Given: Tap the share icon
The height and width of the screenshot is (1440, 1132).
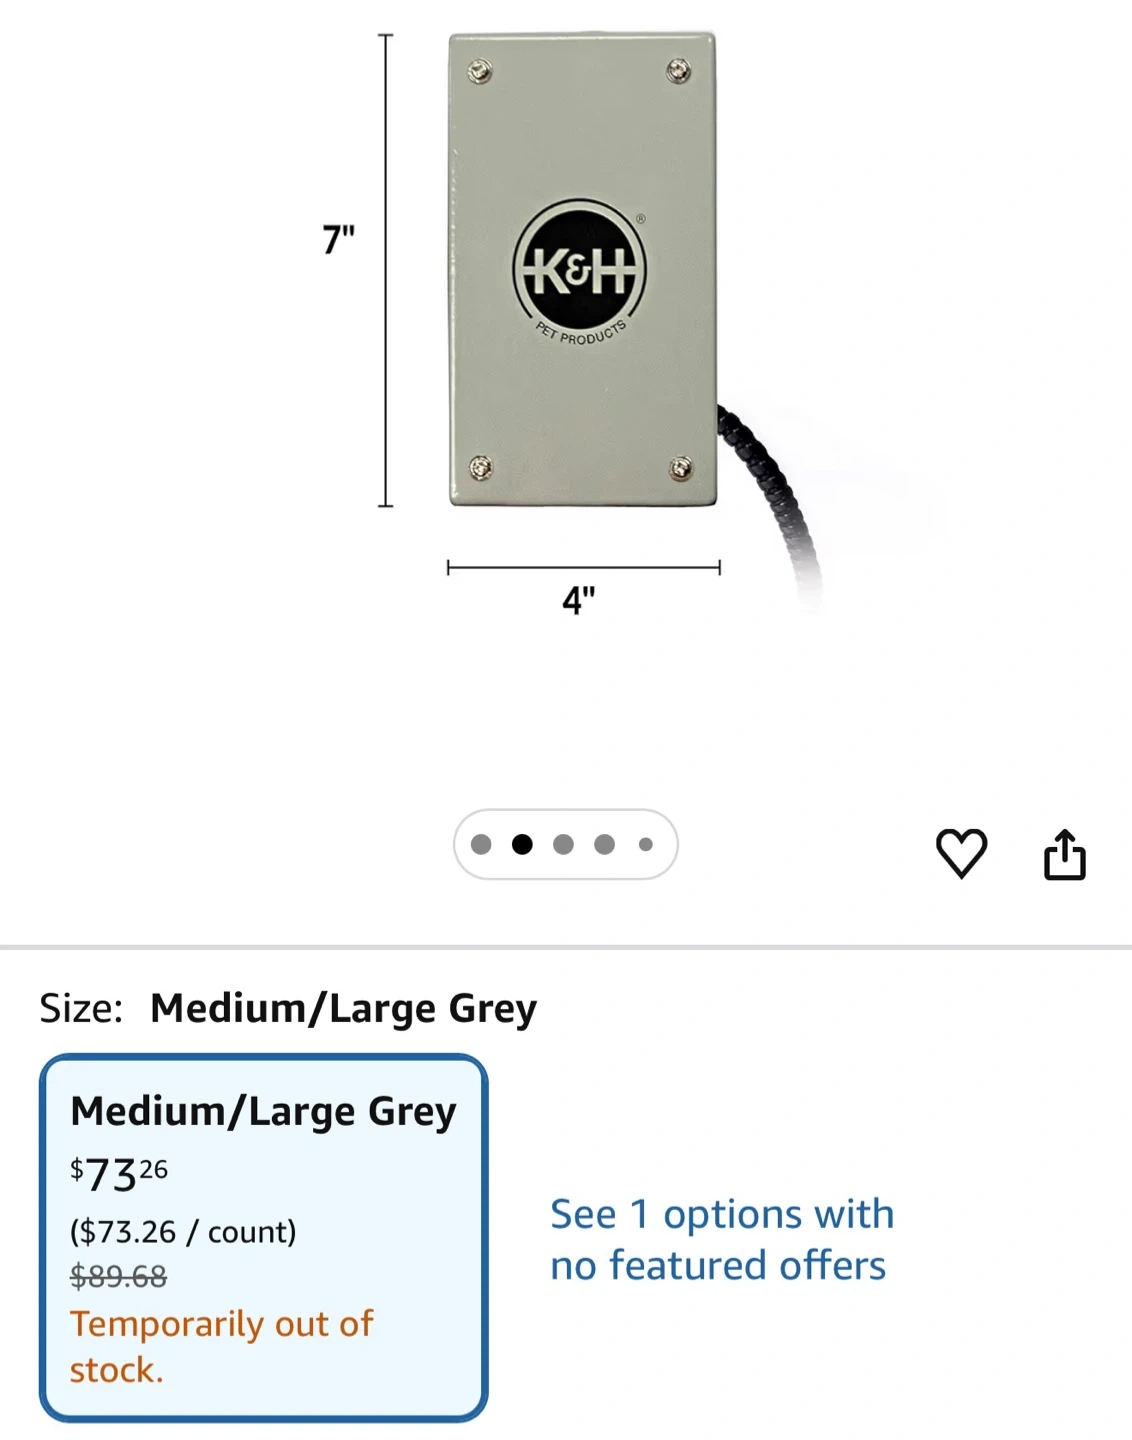Looking at the screenshot, I should coord(1064,855).
